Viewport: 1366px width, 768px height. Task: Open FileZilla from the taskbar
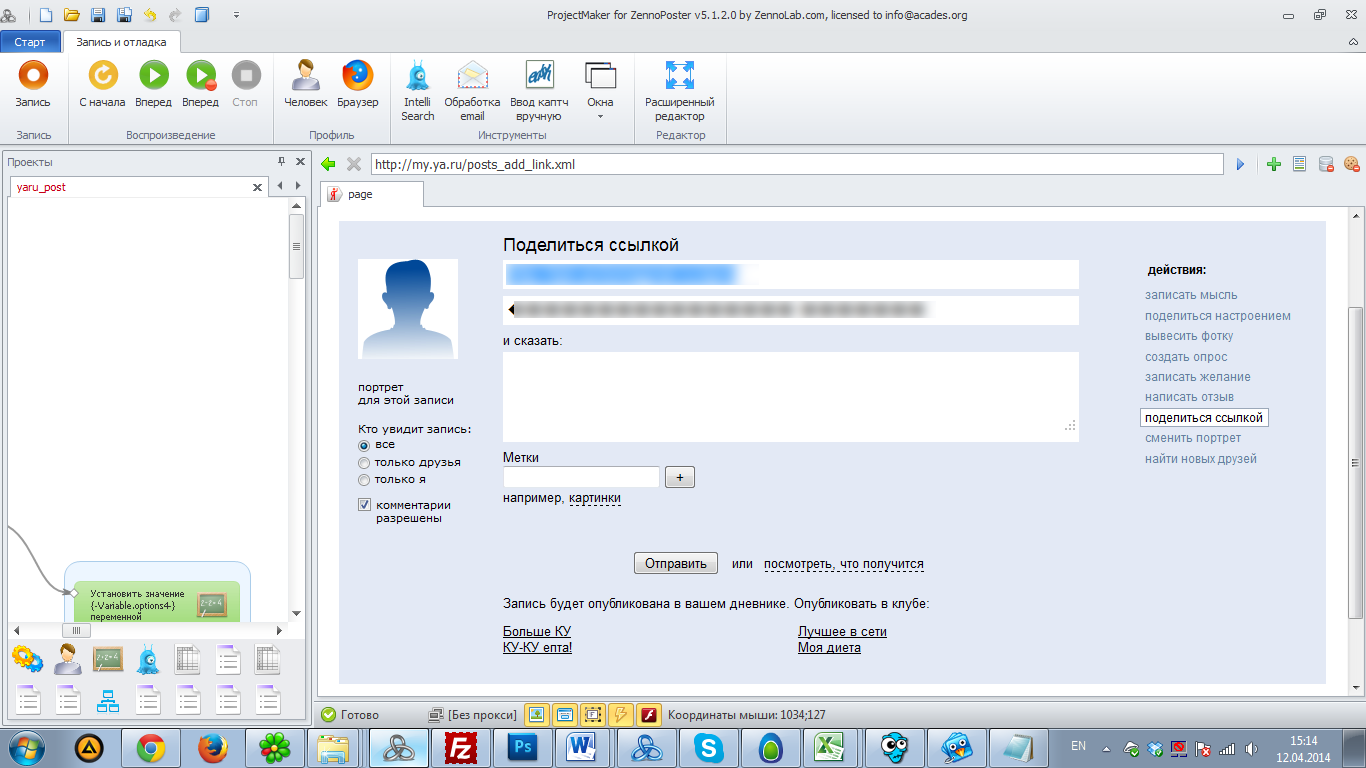point(462,748)
